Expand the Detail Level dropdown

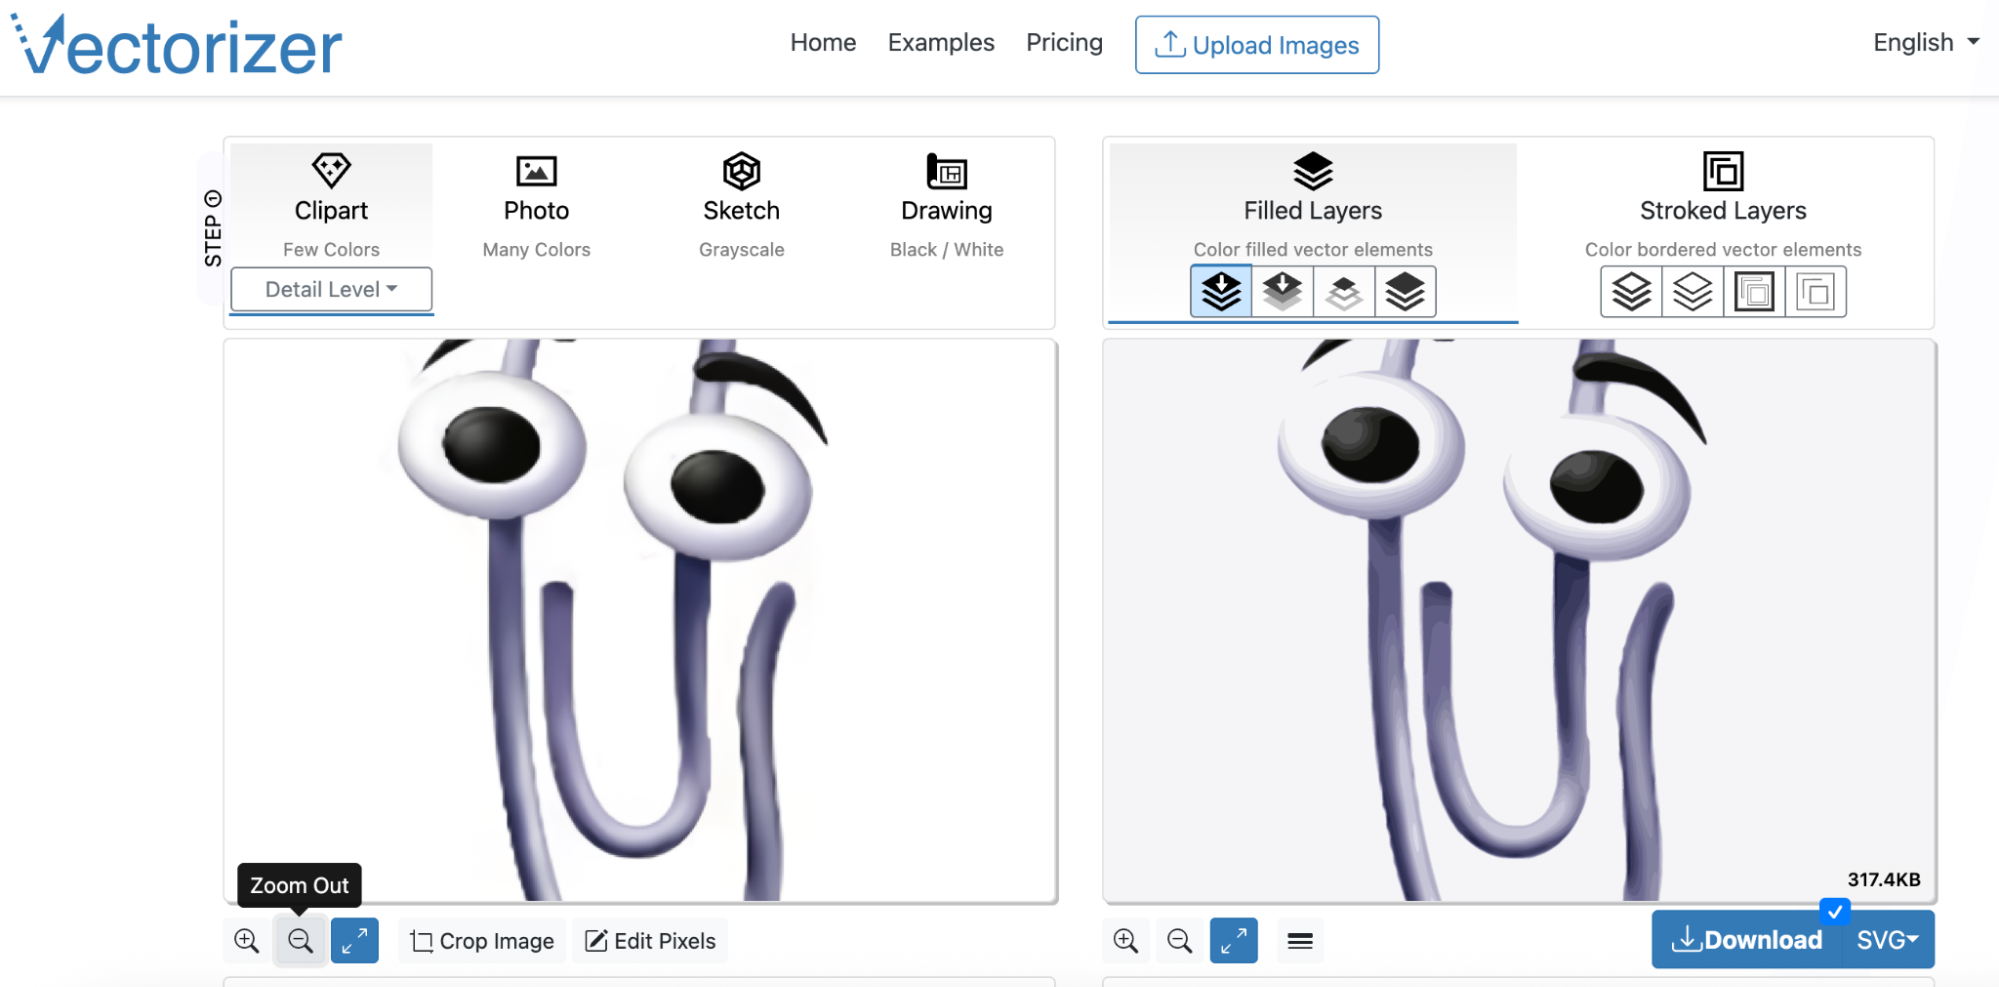[x=331, y=289]
